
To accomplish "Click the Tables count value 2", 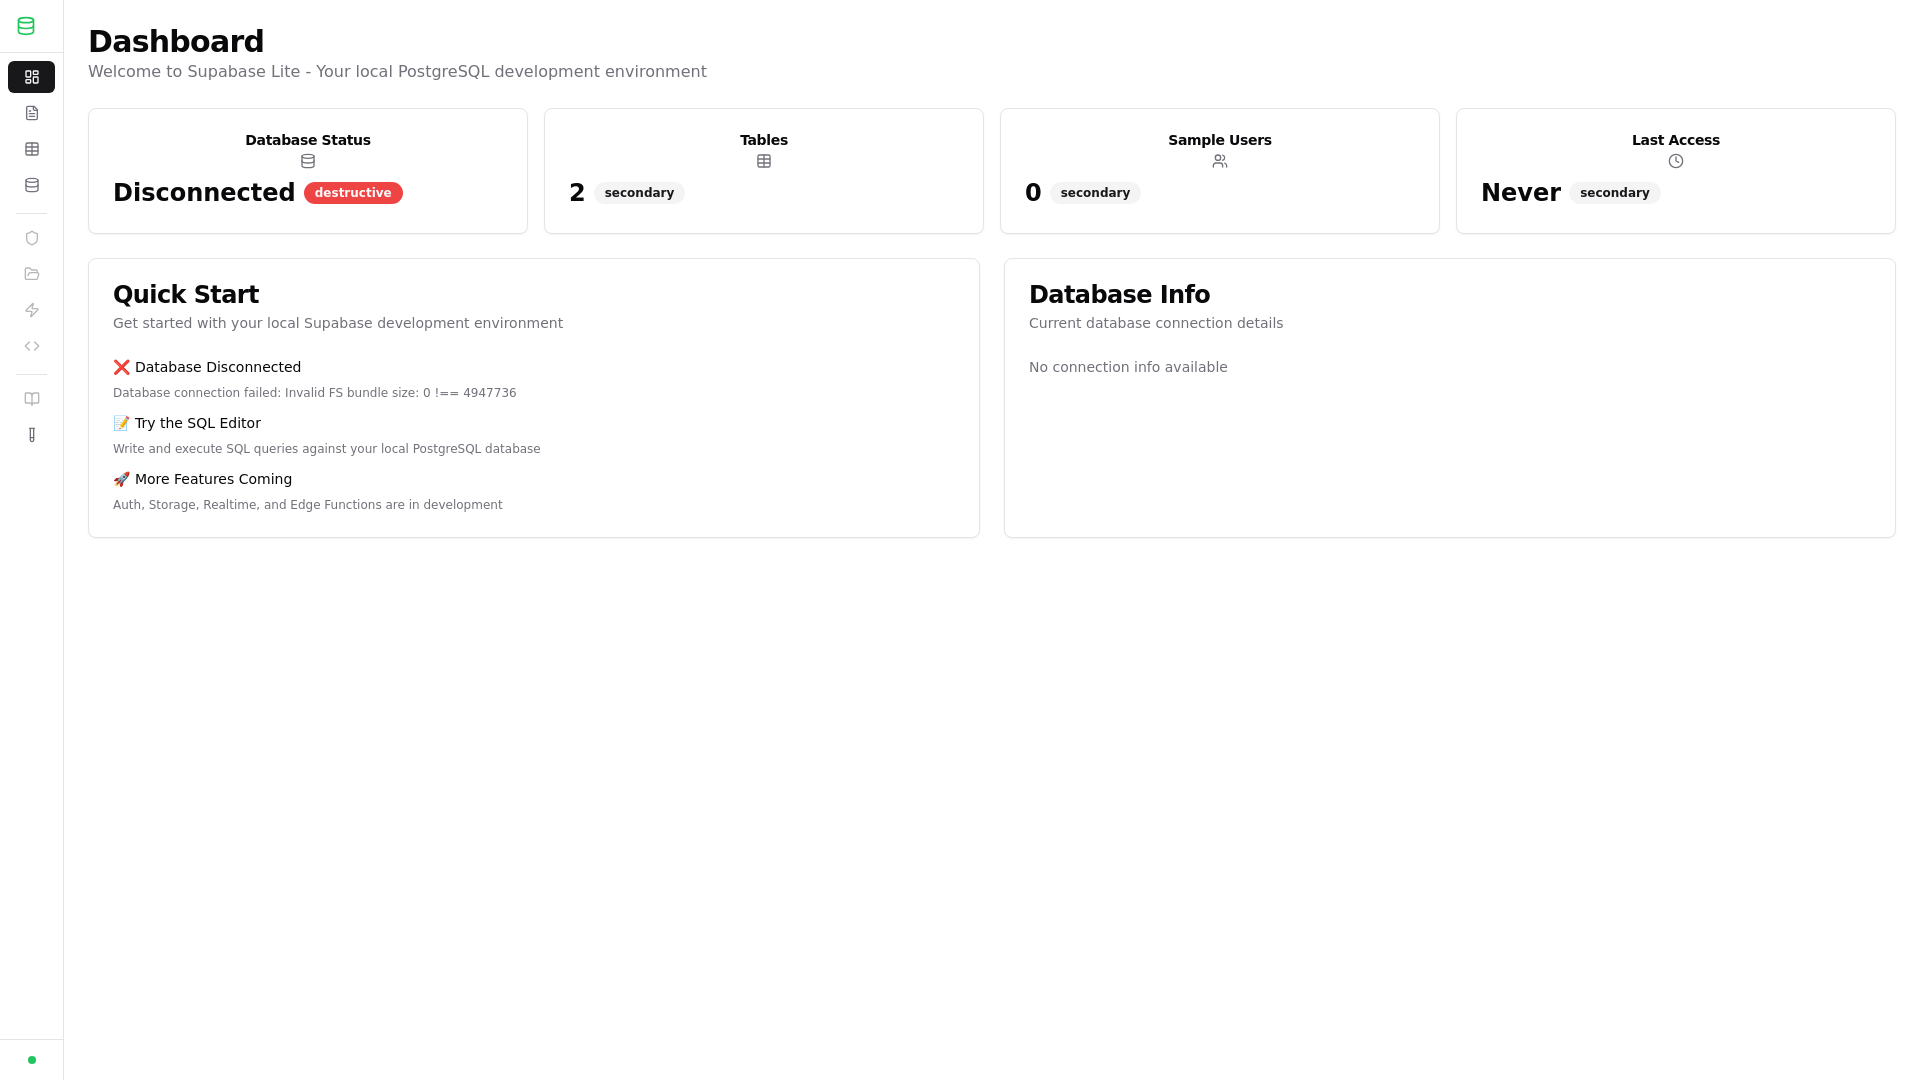I will (x=577, y=193).
